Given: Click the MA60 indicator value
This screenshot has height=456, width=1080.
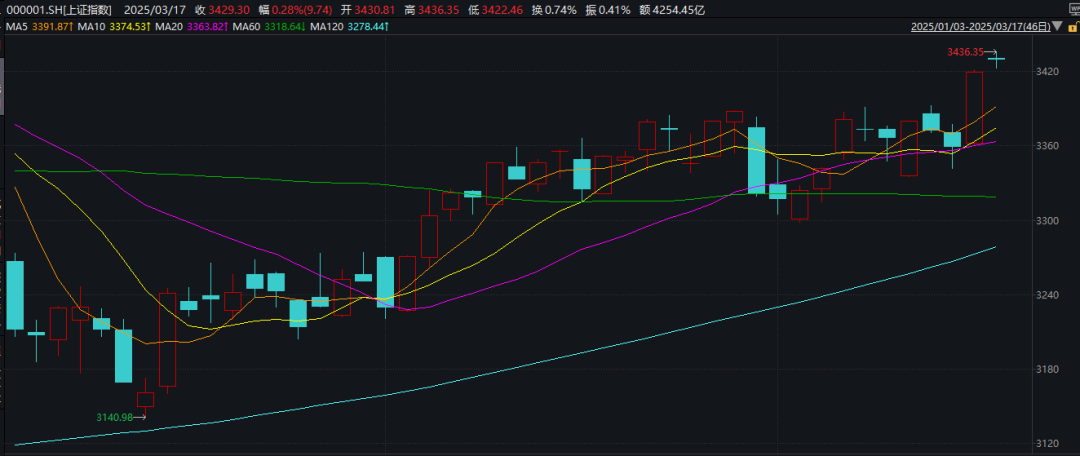Looking at the screenshot, I should 278,26.
